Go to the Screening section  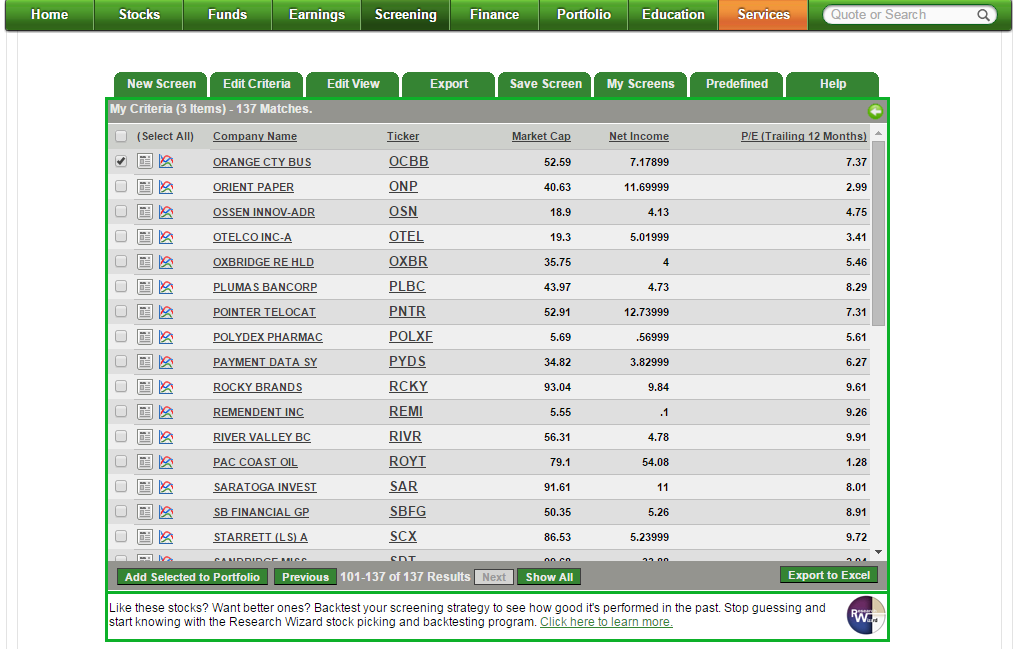(x=405, y=14)
